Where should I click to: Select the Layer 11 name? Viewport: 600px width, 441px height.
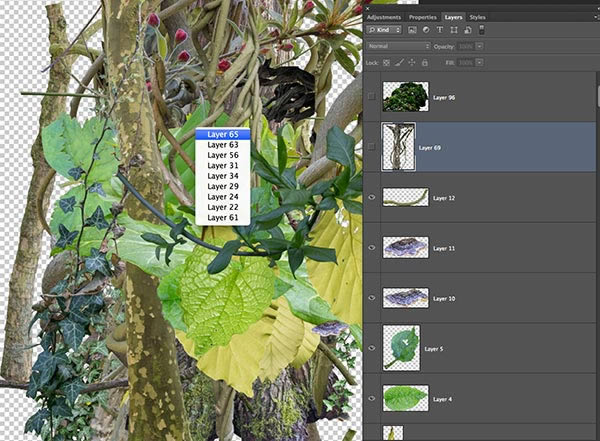[x=444, y=248]
